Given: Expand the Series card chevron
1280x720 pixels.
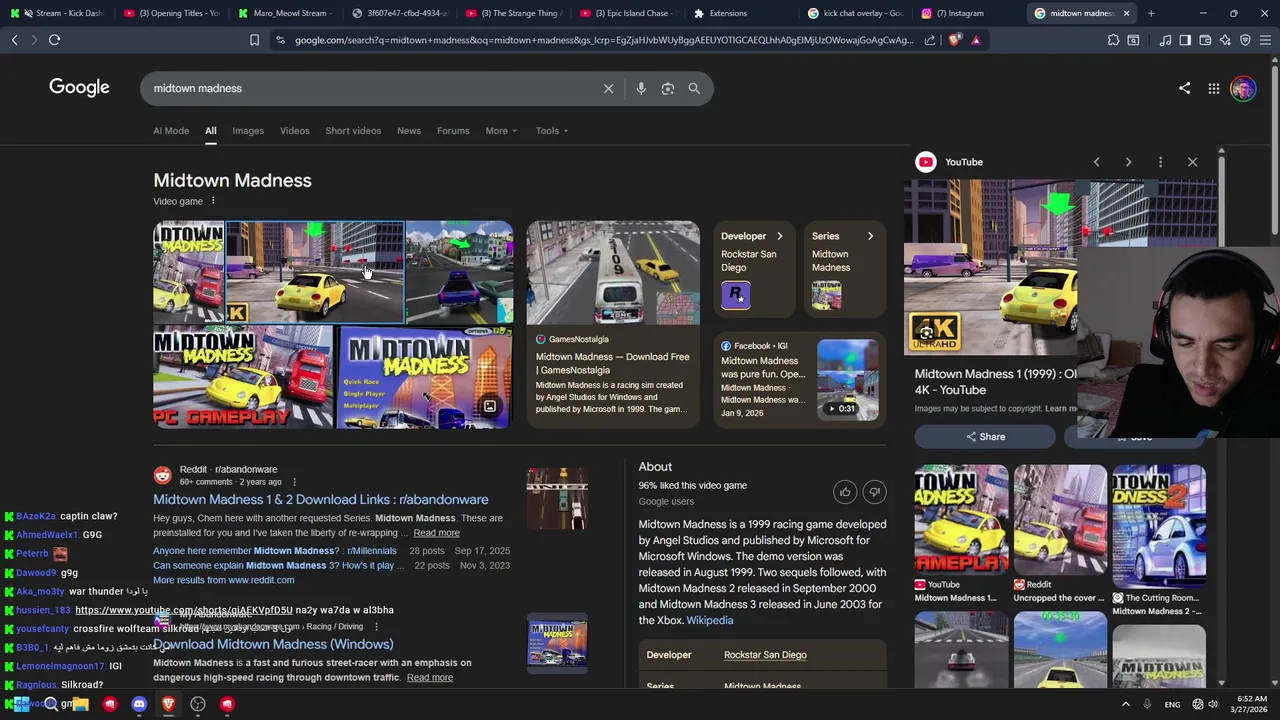Looking at the screenshot, I should tap(870, 236).
